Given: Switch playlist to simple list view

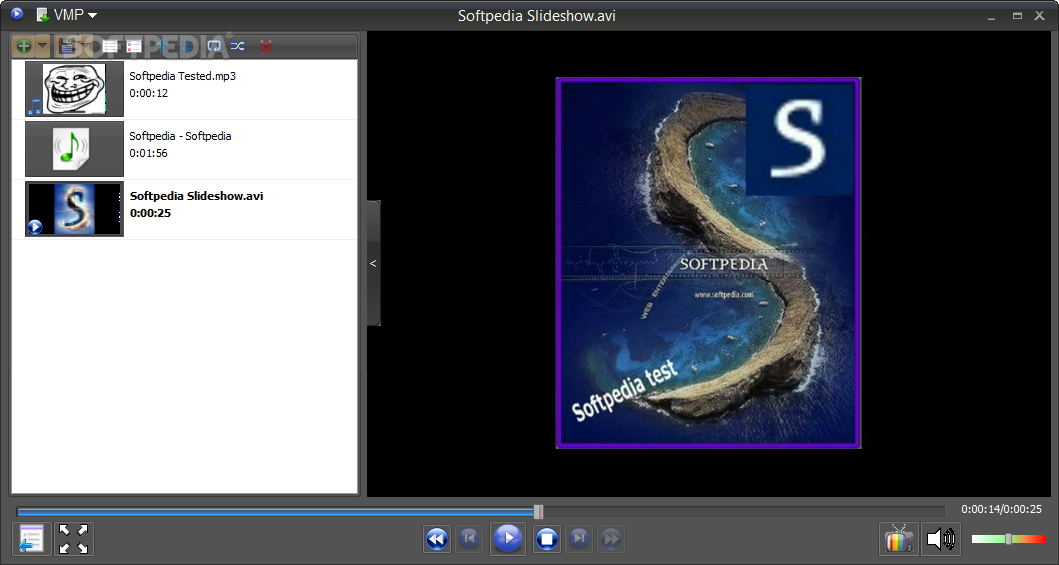Looking at the screenshot, I should click(109, 47).
